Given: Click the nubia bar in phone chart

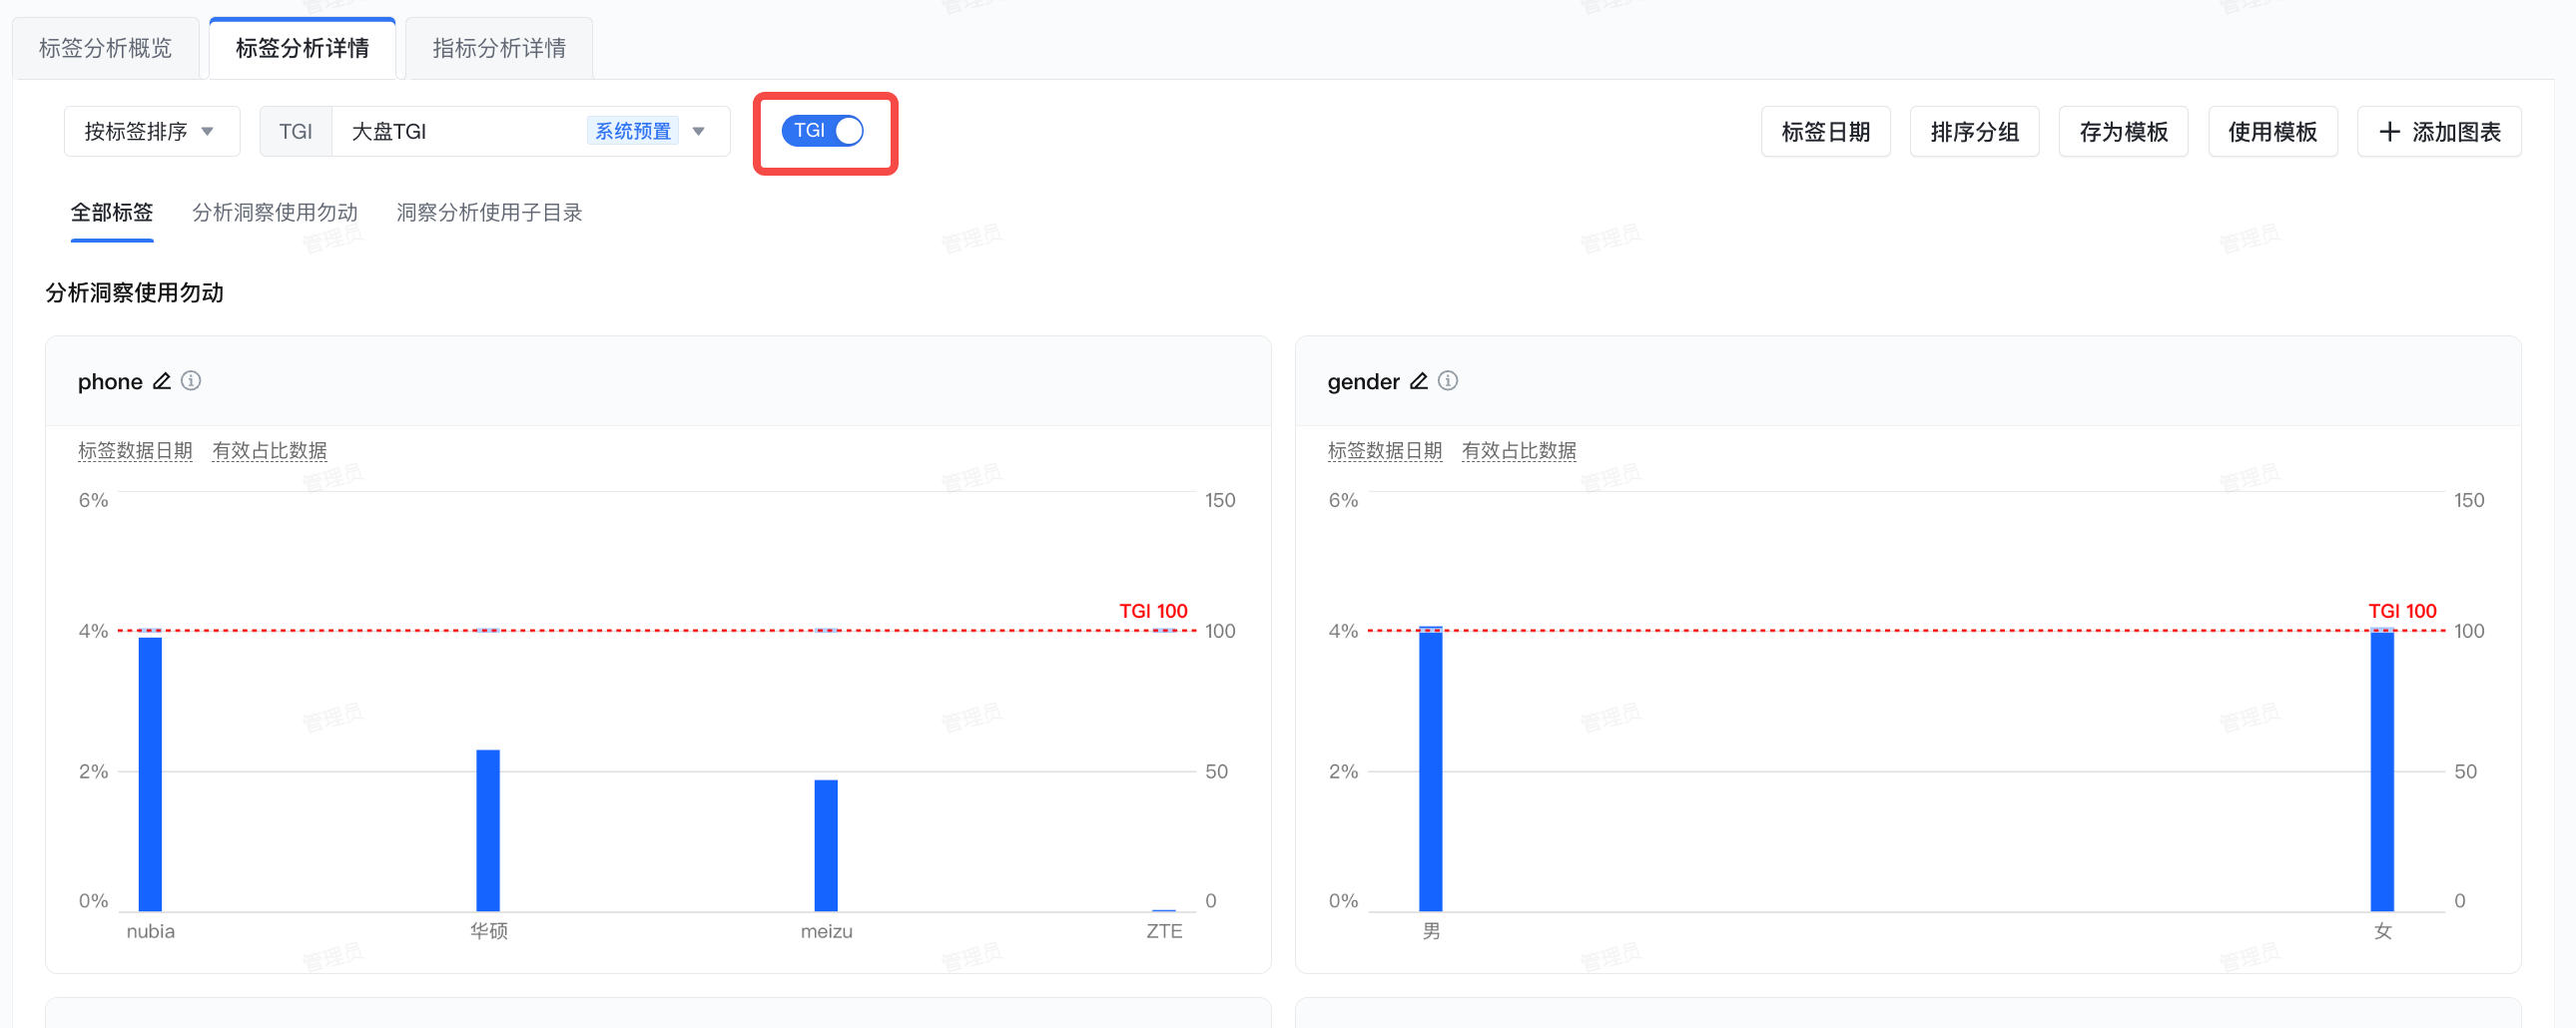Looking at the screenshot, I should click(x=150, y=774).
